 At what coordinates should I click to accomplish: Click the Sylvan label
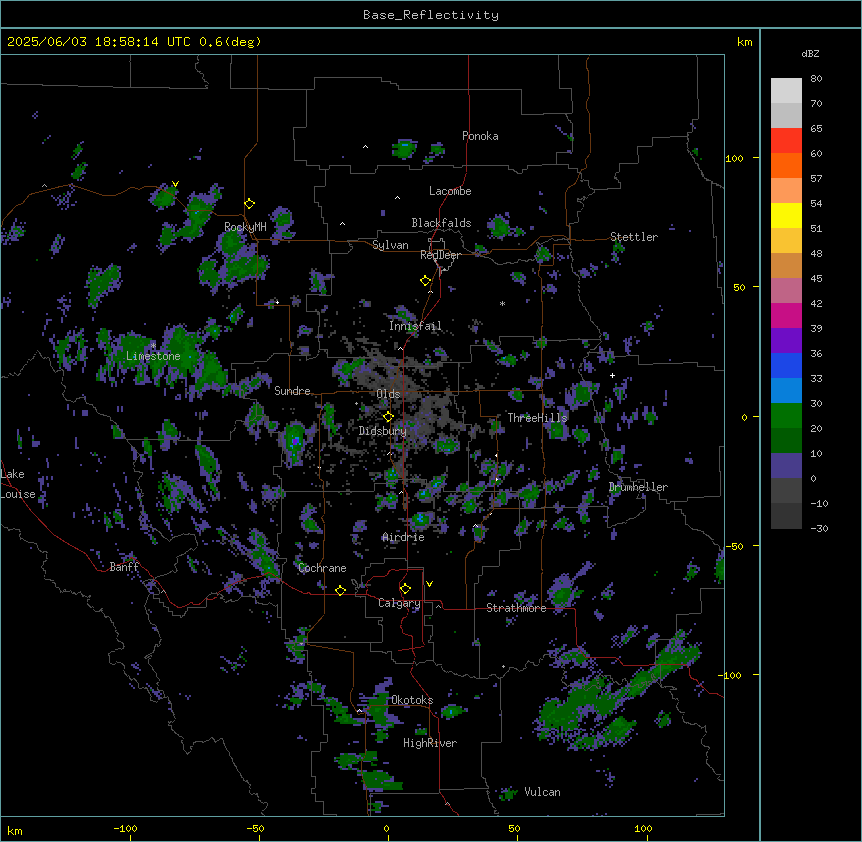pyautogui.click(x=390, y=245)
